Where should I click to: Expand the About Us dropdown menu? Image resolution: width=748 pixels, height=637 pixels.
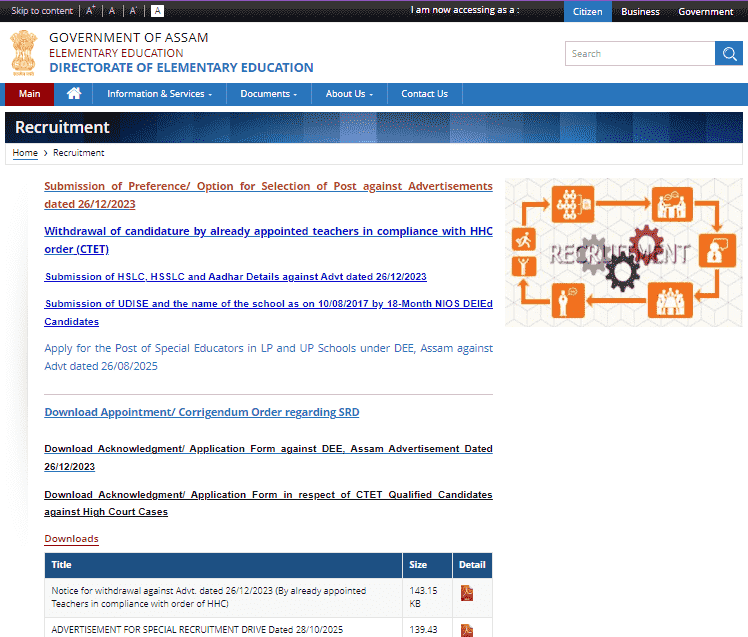[x=349, y=94]
